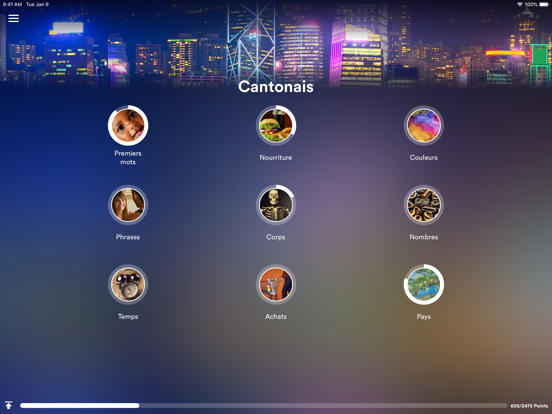Click the Nourriture label

[276, 158]
